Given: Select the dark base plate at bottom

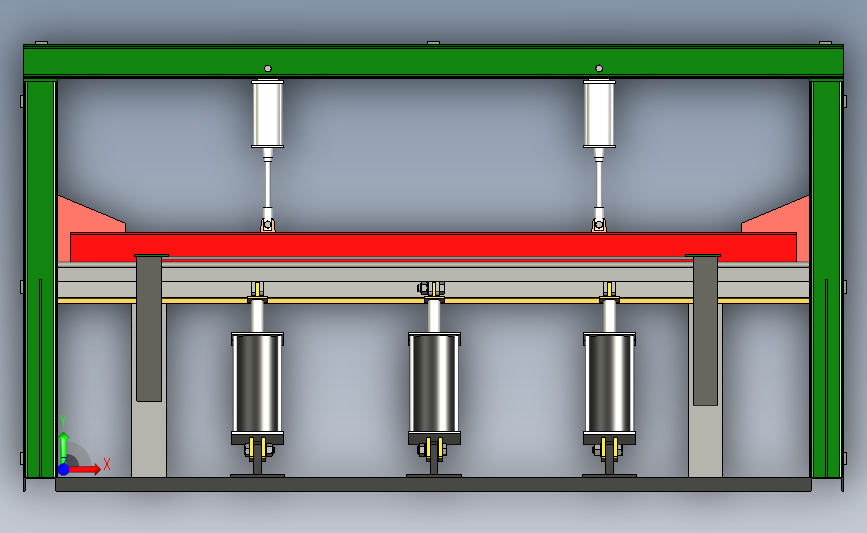Looking at the screenshot, I should point(434,484).
